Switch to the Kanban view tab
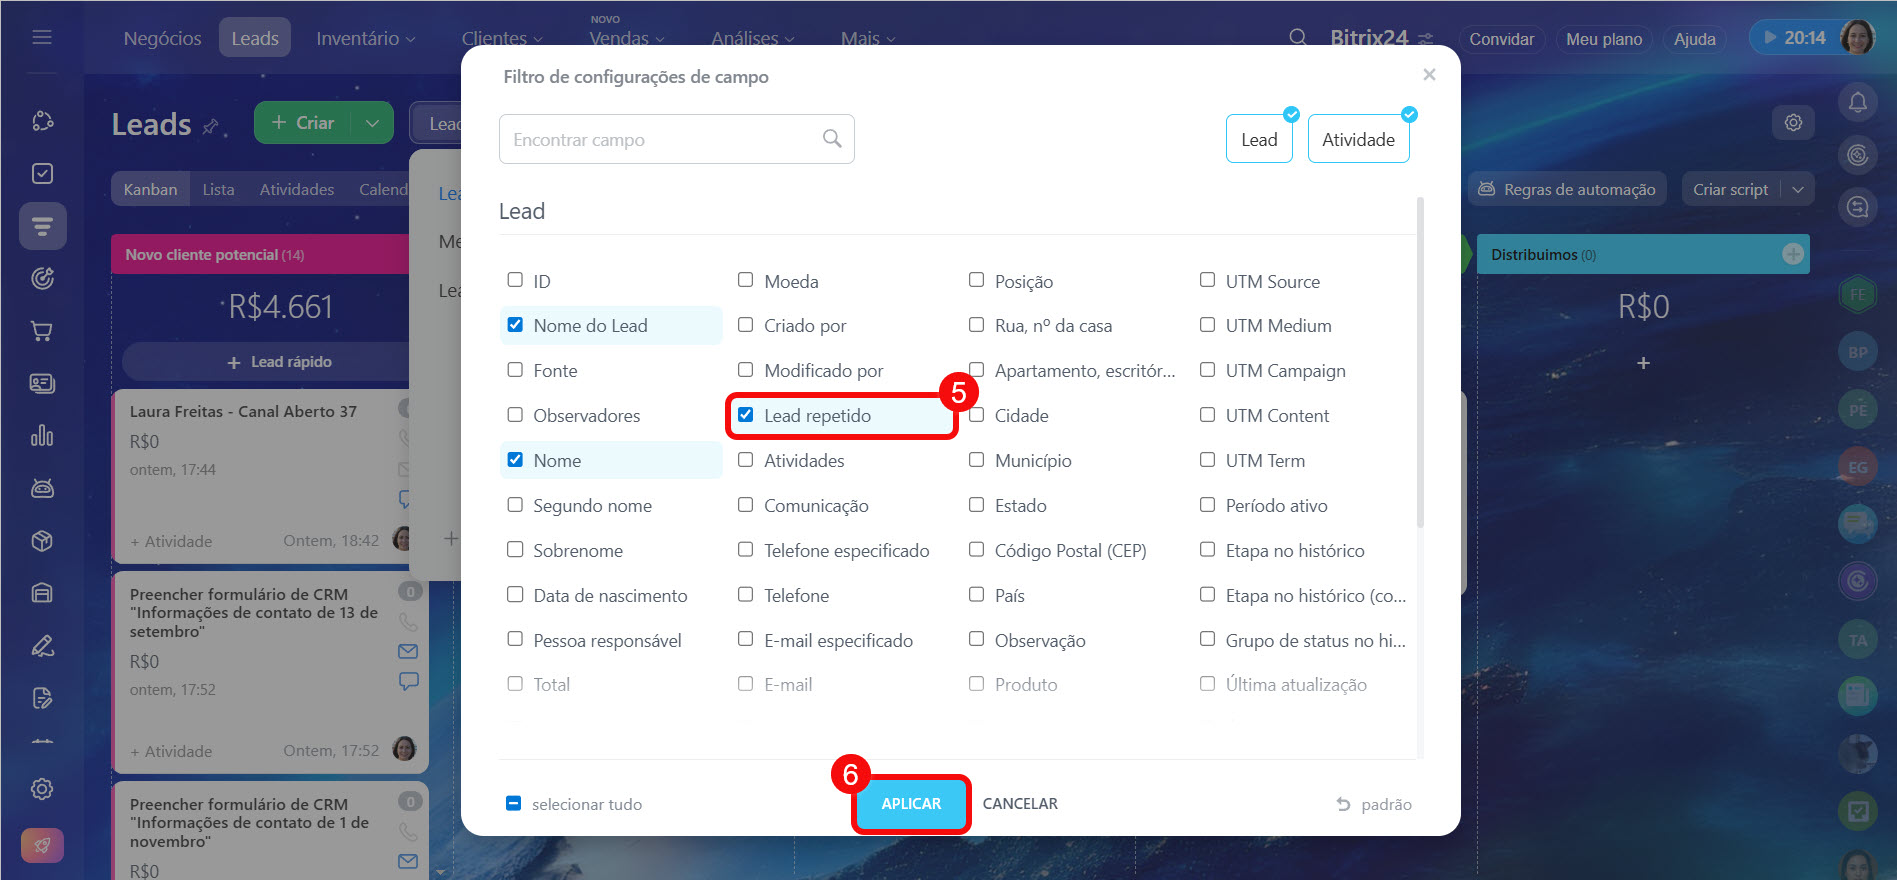The image size is (1897, 880). [x=150, y=189]
